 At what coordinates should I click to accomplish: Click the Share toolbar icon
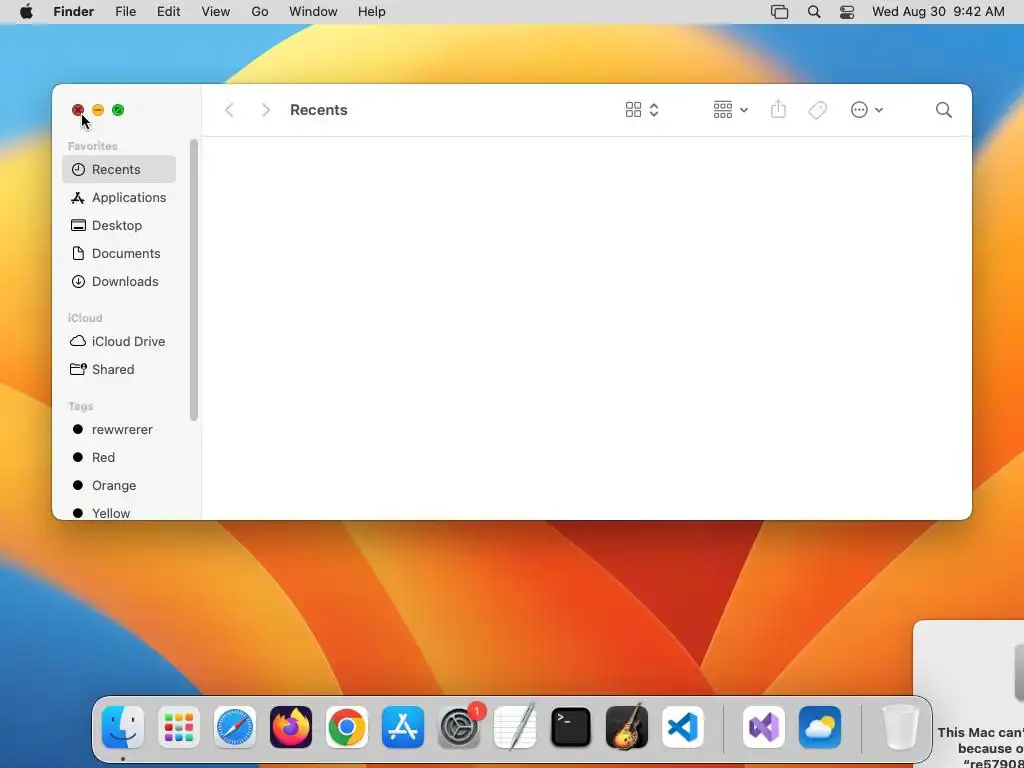[778, 109]
